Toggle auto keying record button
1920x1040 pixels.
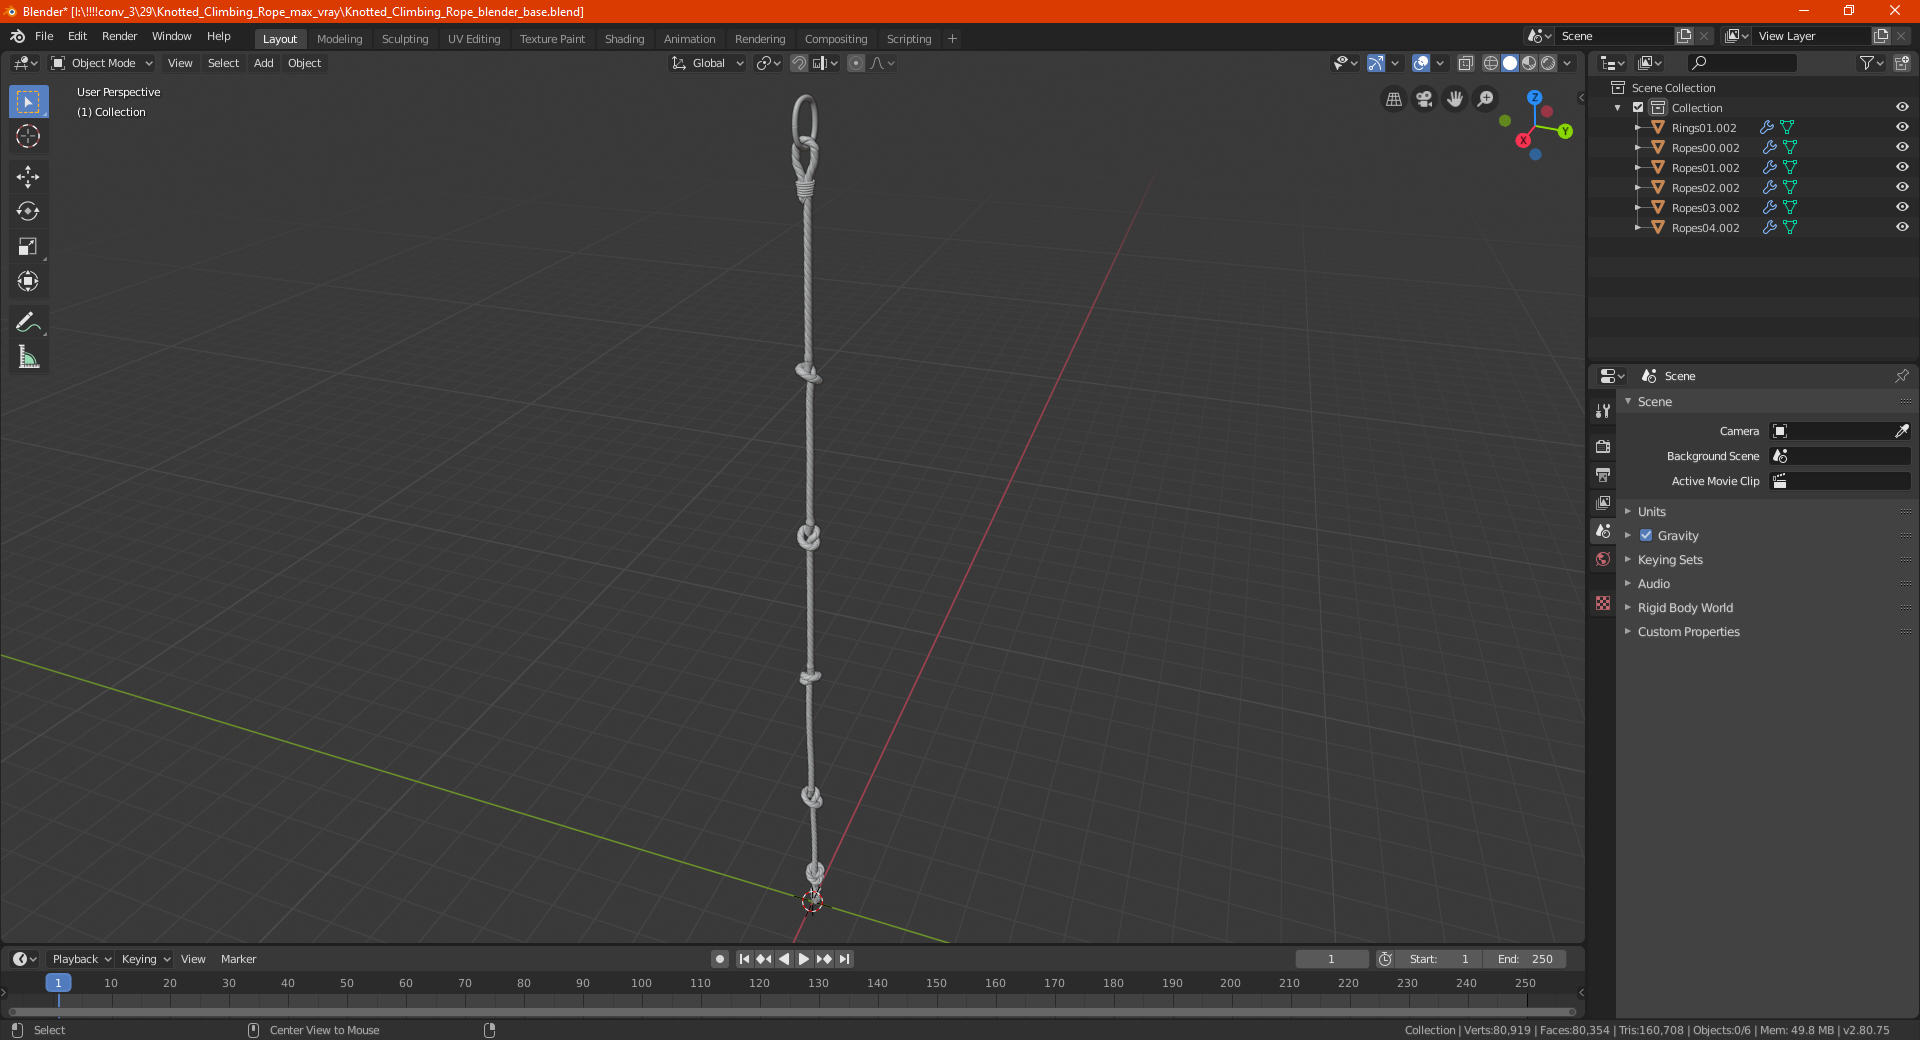pos(720,959)
